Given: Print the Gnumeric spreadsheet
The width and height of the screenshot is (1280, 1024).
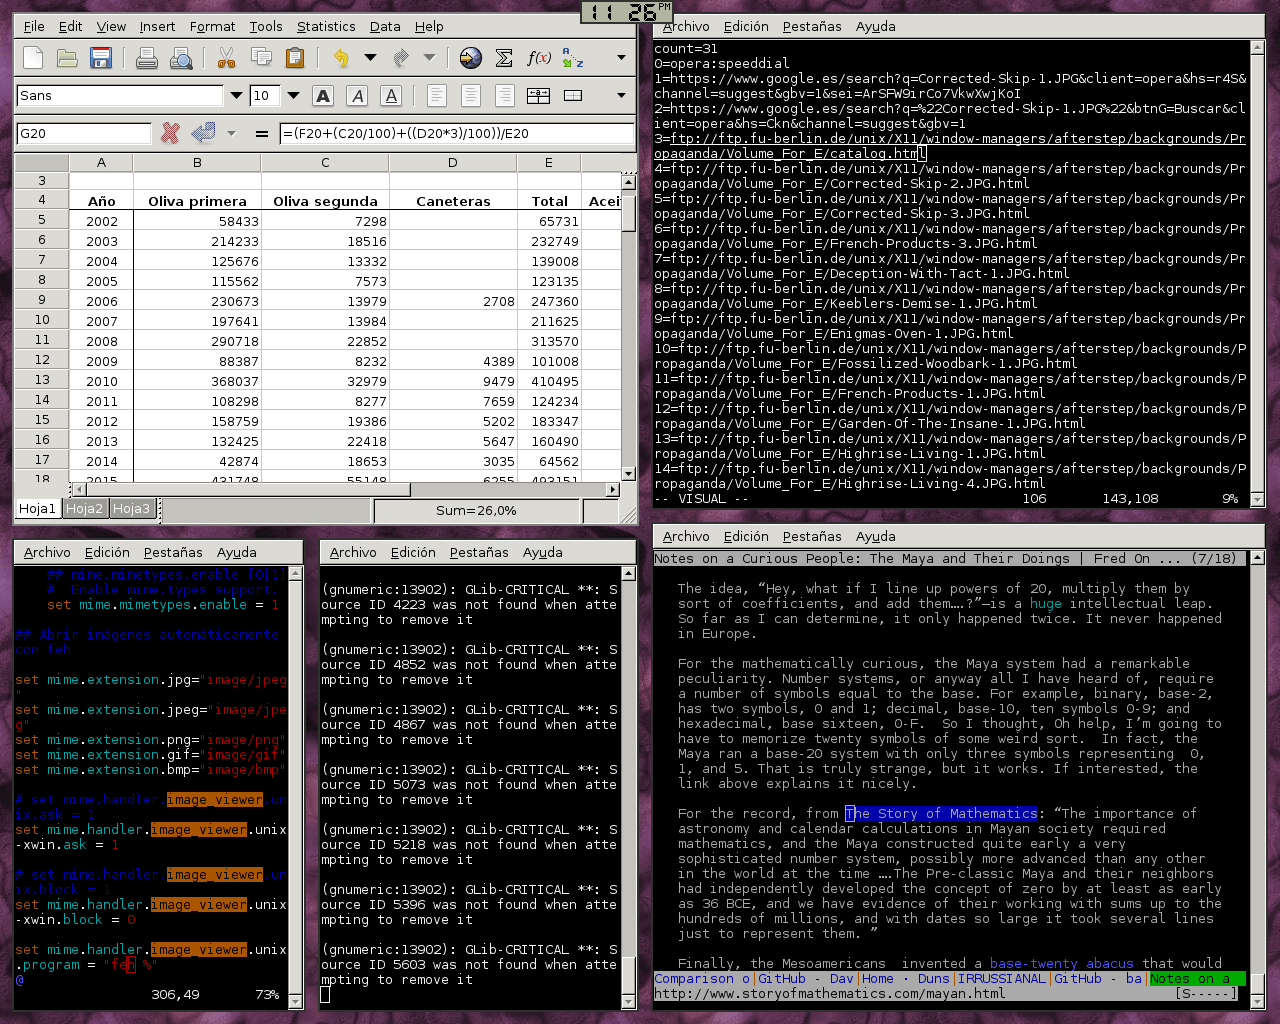Looking at the screenshot, I should pos(146,58).
